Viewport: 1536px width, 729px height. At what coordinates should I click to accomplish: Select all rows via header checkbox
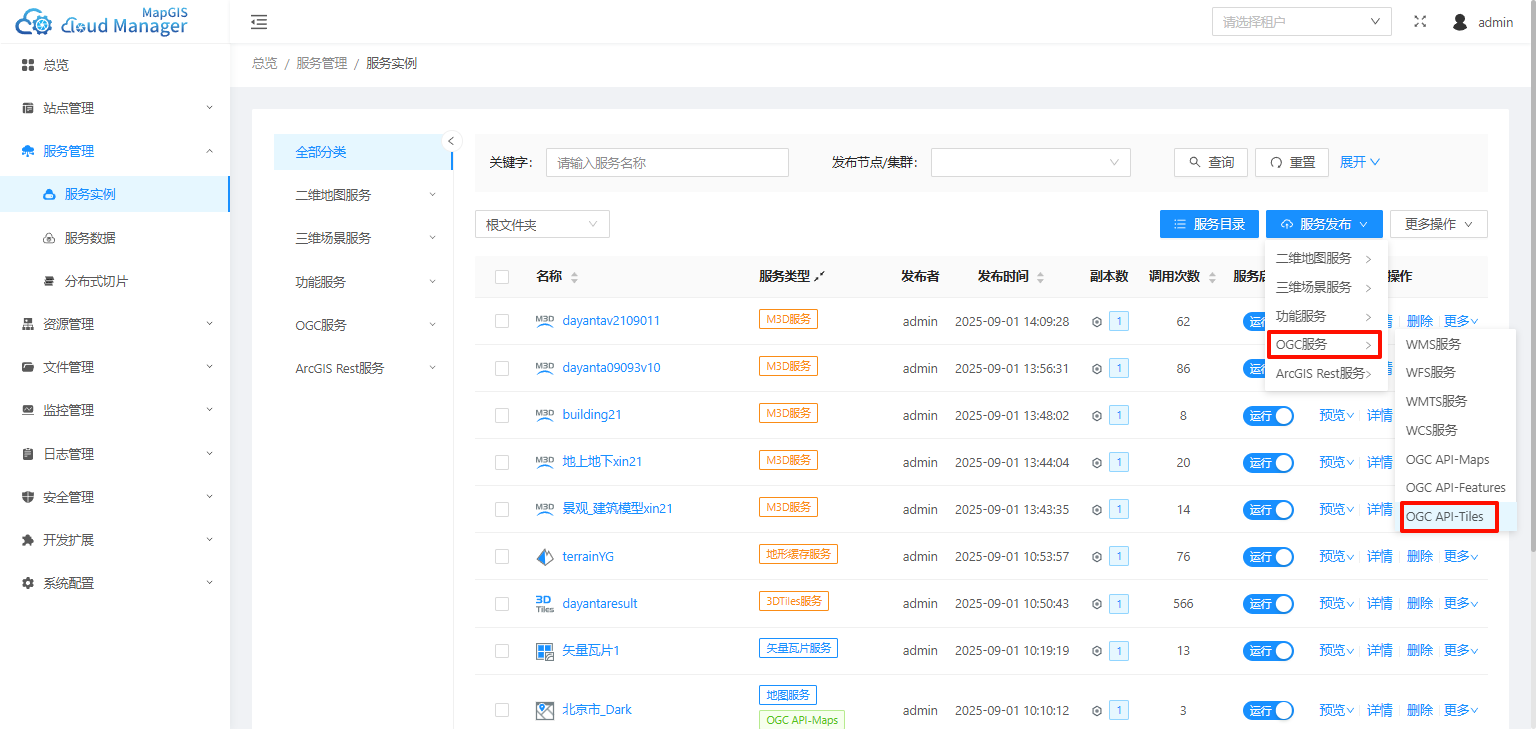coord(502,277)
